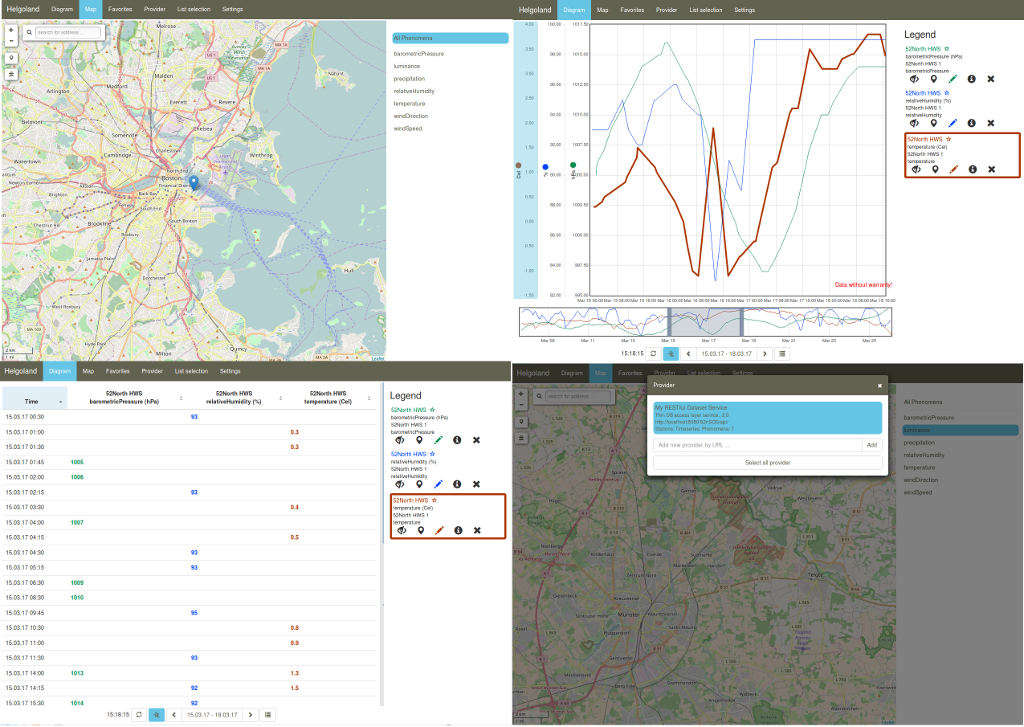Show relativeHumidity location in chart panel legend
The width and height of the screenshot is (1024, 727).
point(933,123)
